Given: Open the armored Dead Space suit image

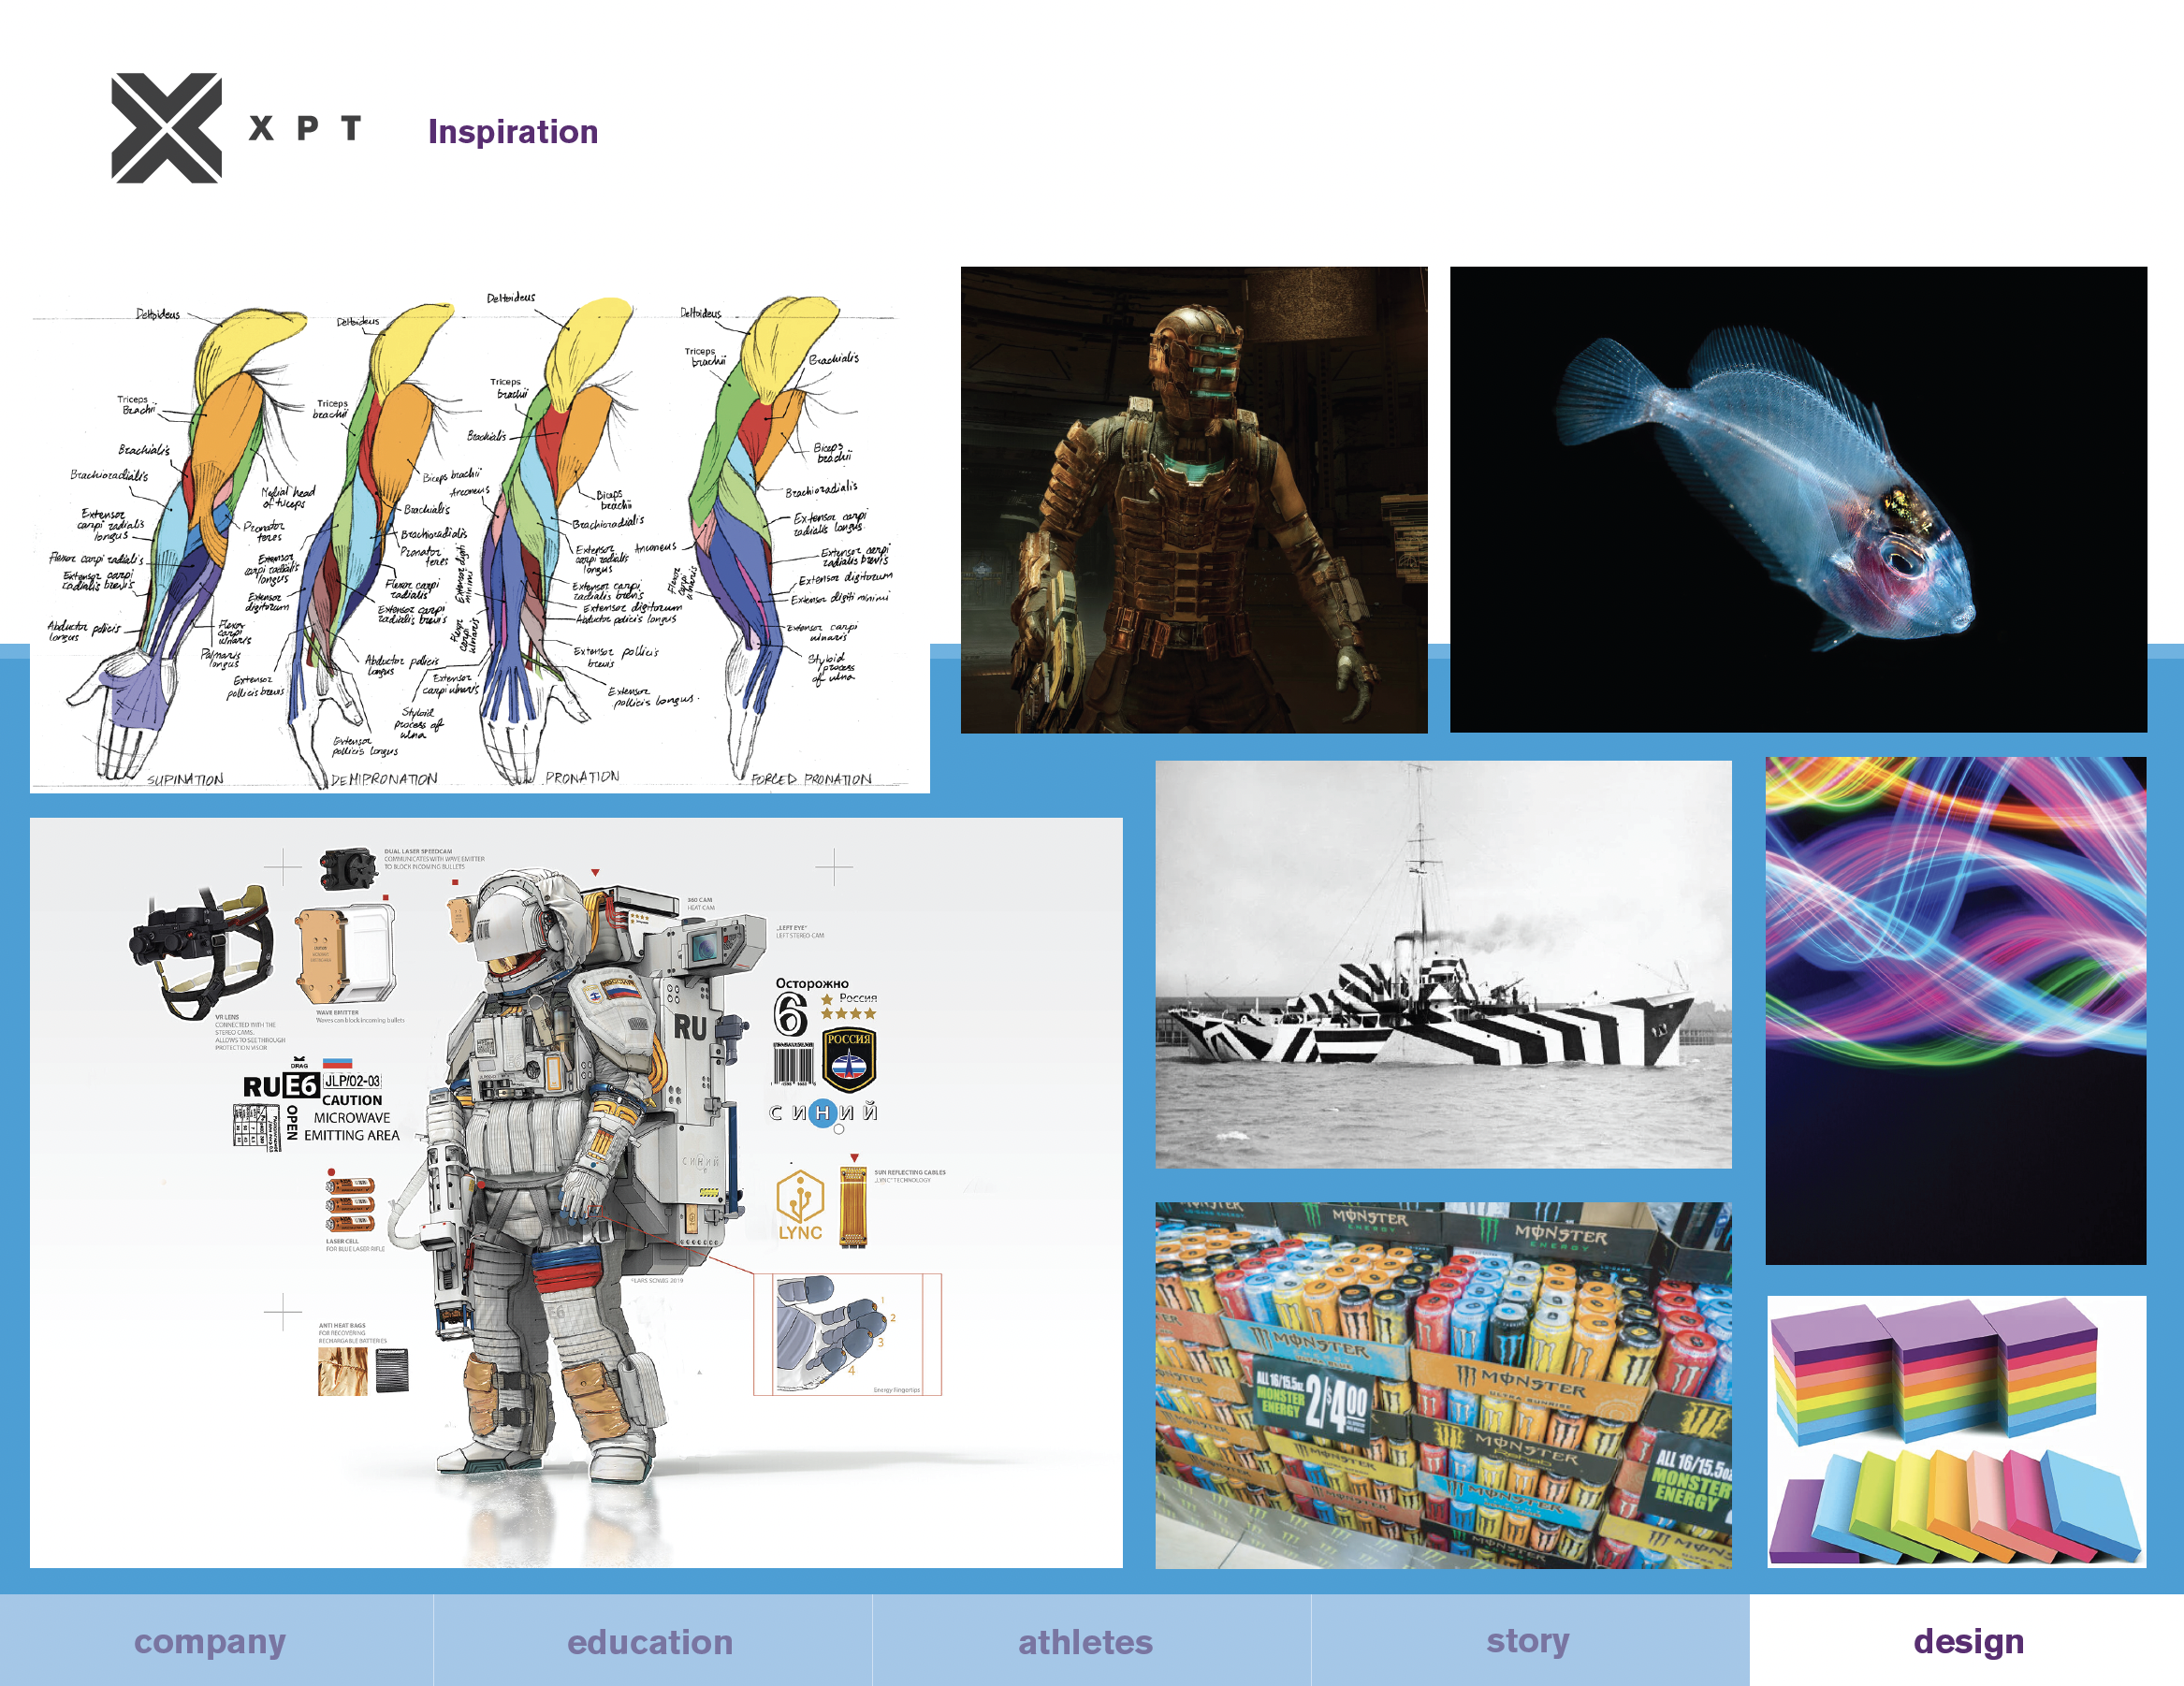Looking at the screenshot, I should tap(1193, 500).
